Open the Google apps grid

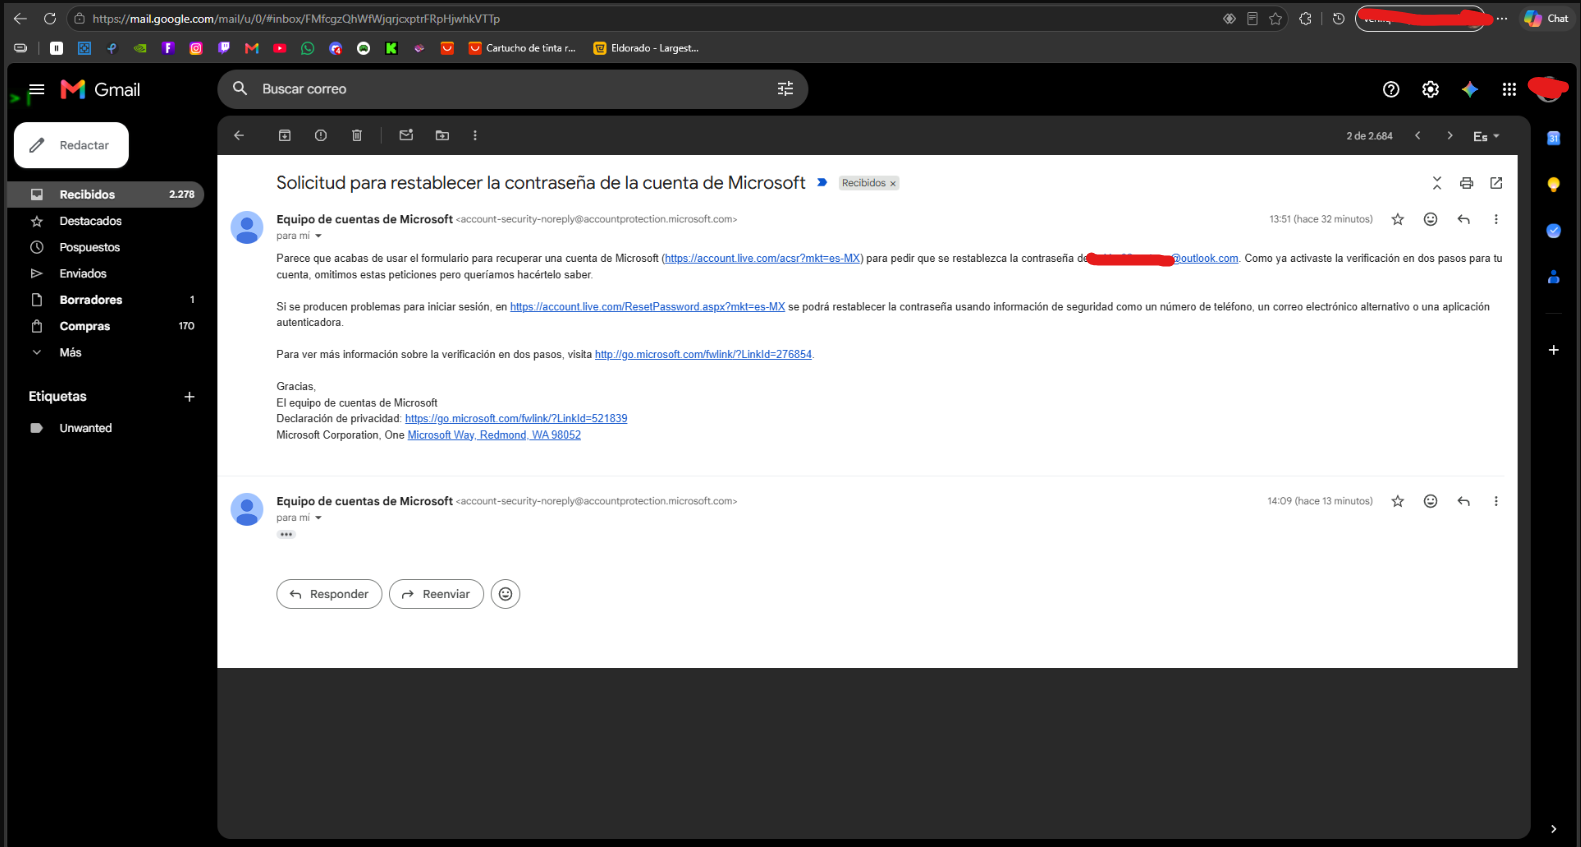(x=1509, y=89)
